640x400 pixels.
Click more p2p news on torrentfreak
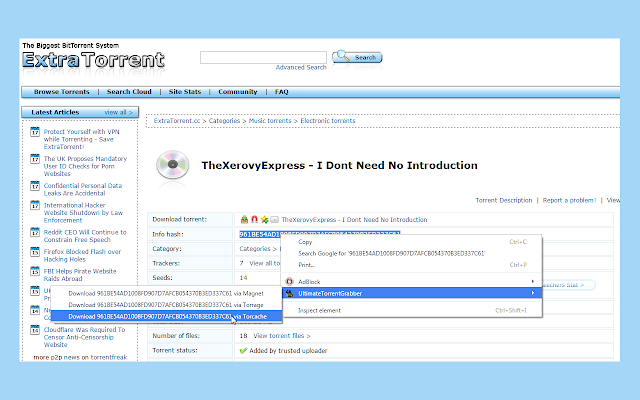(80, 357)
